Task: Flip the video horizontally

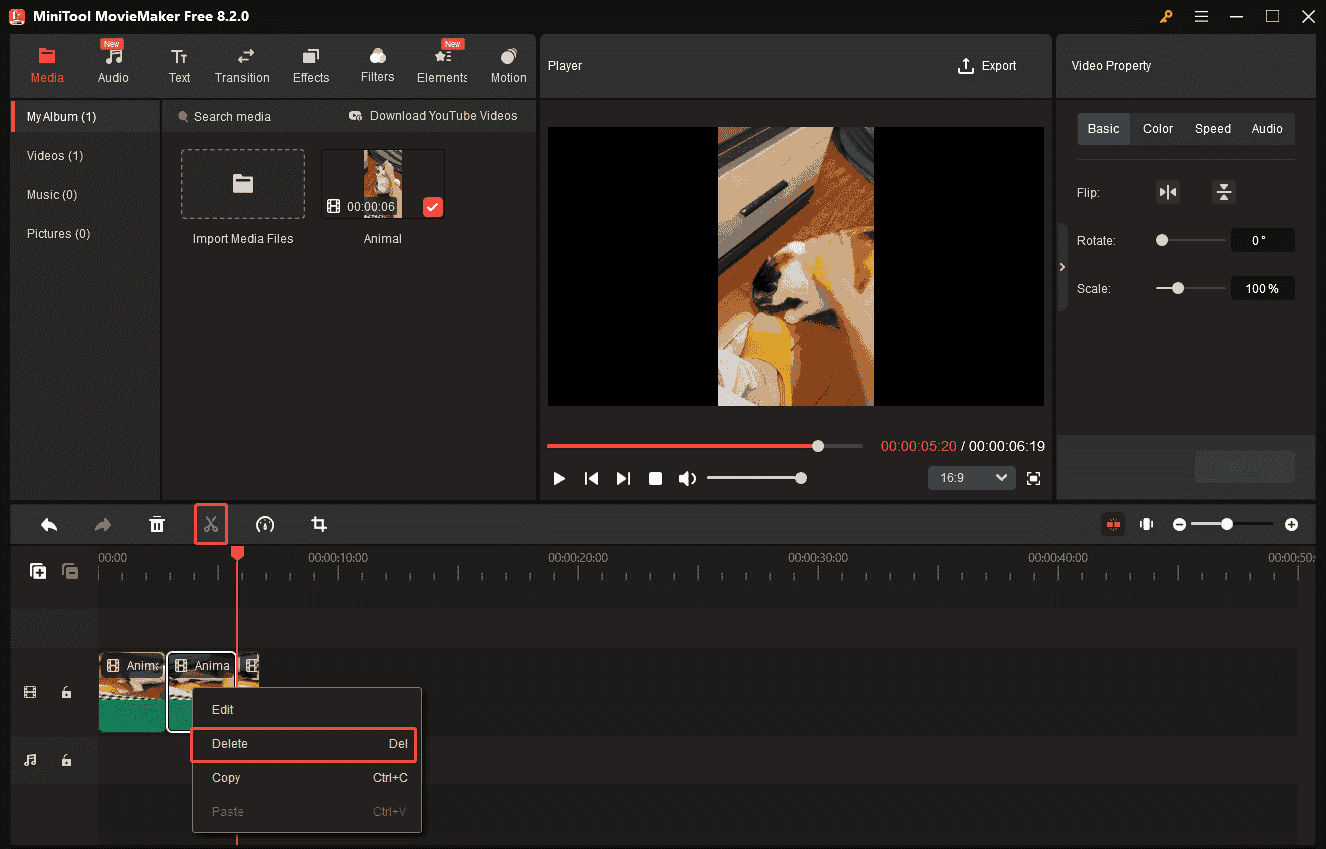Action: pos(1168,193)
